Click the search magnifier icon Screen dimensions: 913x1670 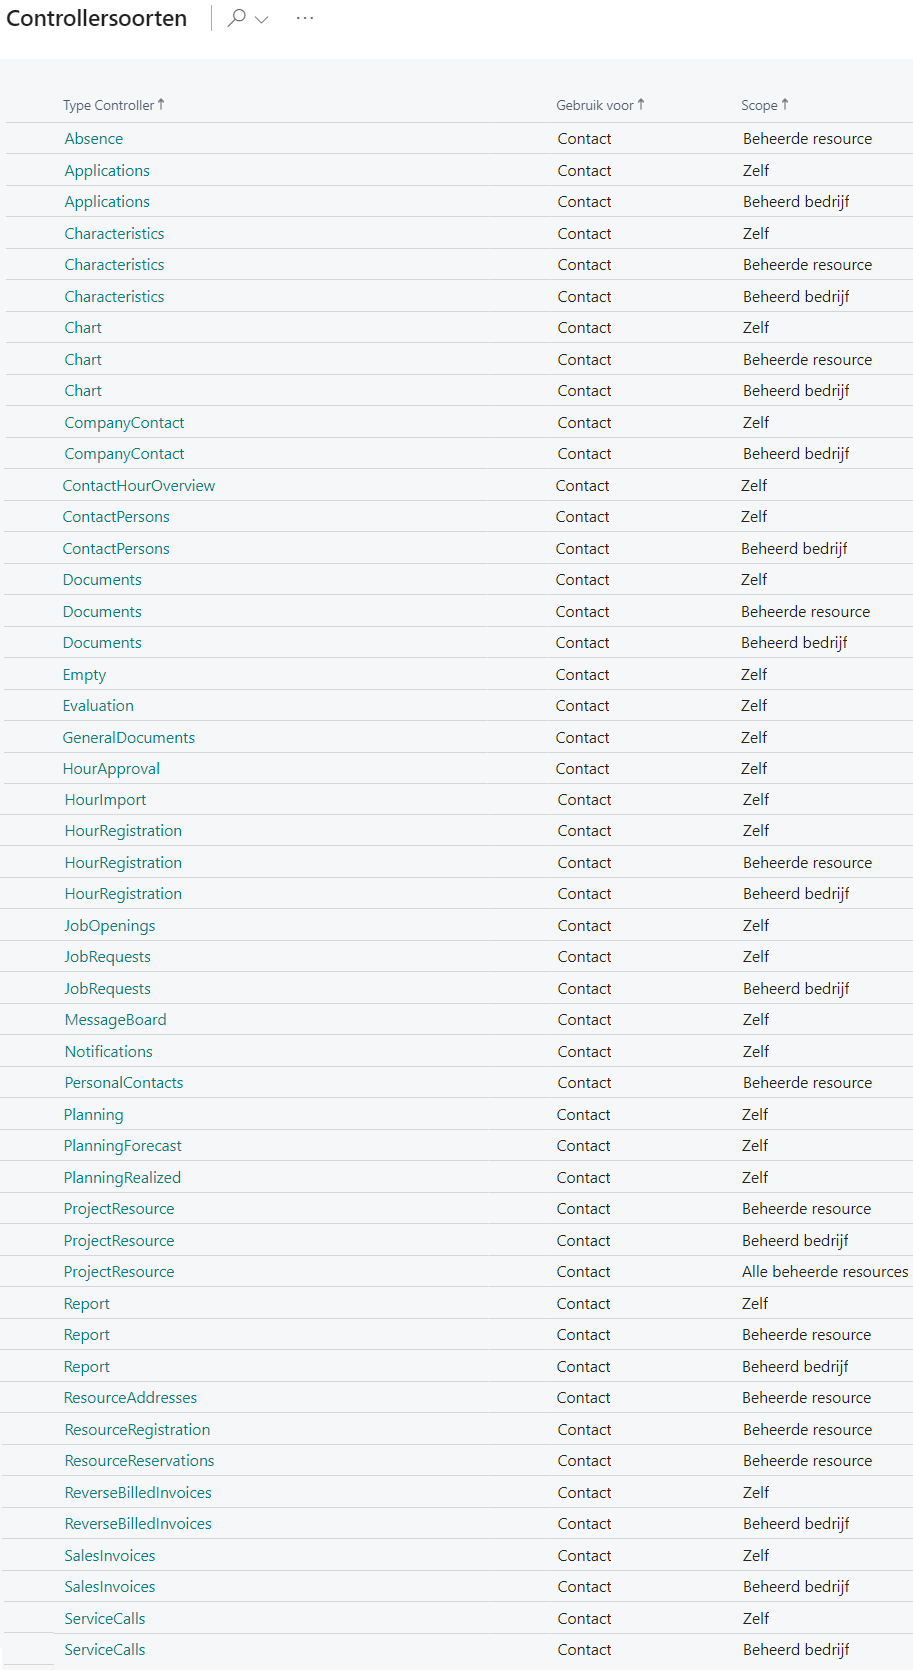[236, 18]
